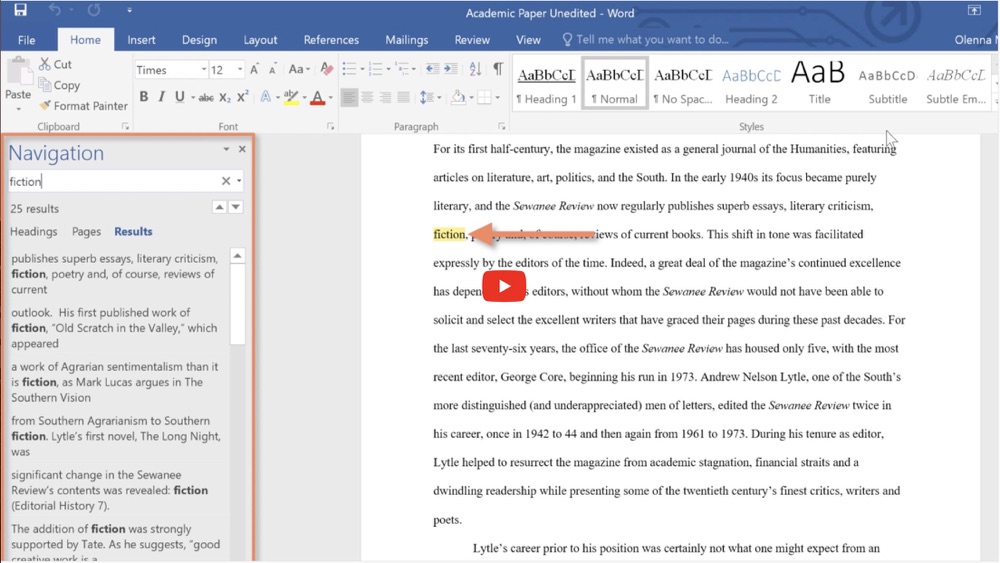Open the Change Case Aa menu
The image size is (1000, 563).
coord(298,69)
